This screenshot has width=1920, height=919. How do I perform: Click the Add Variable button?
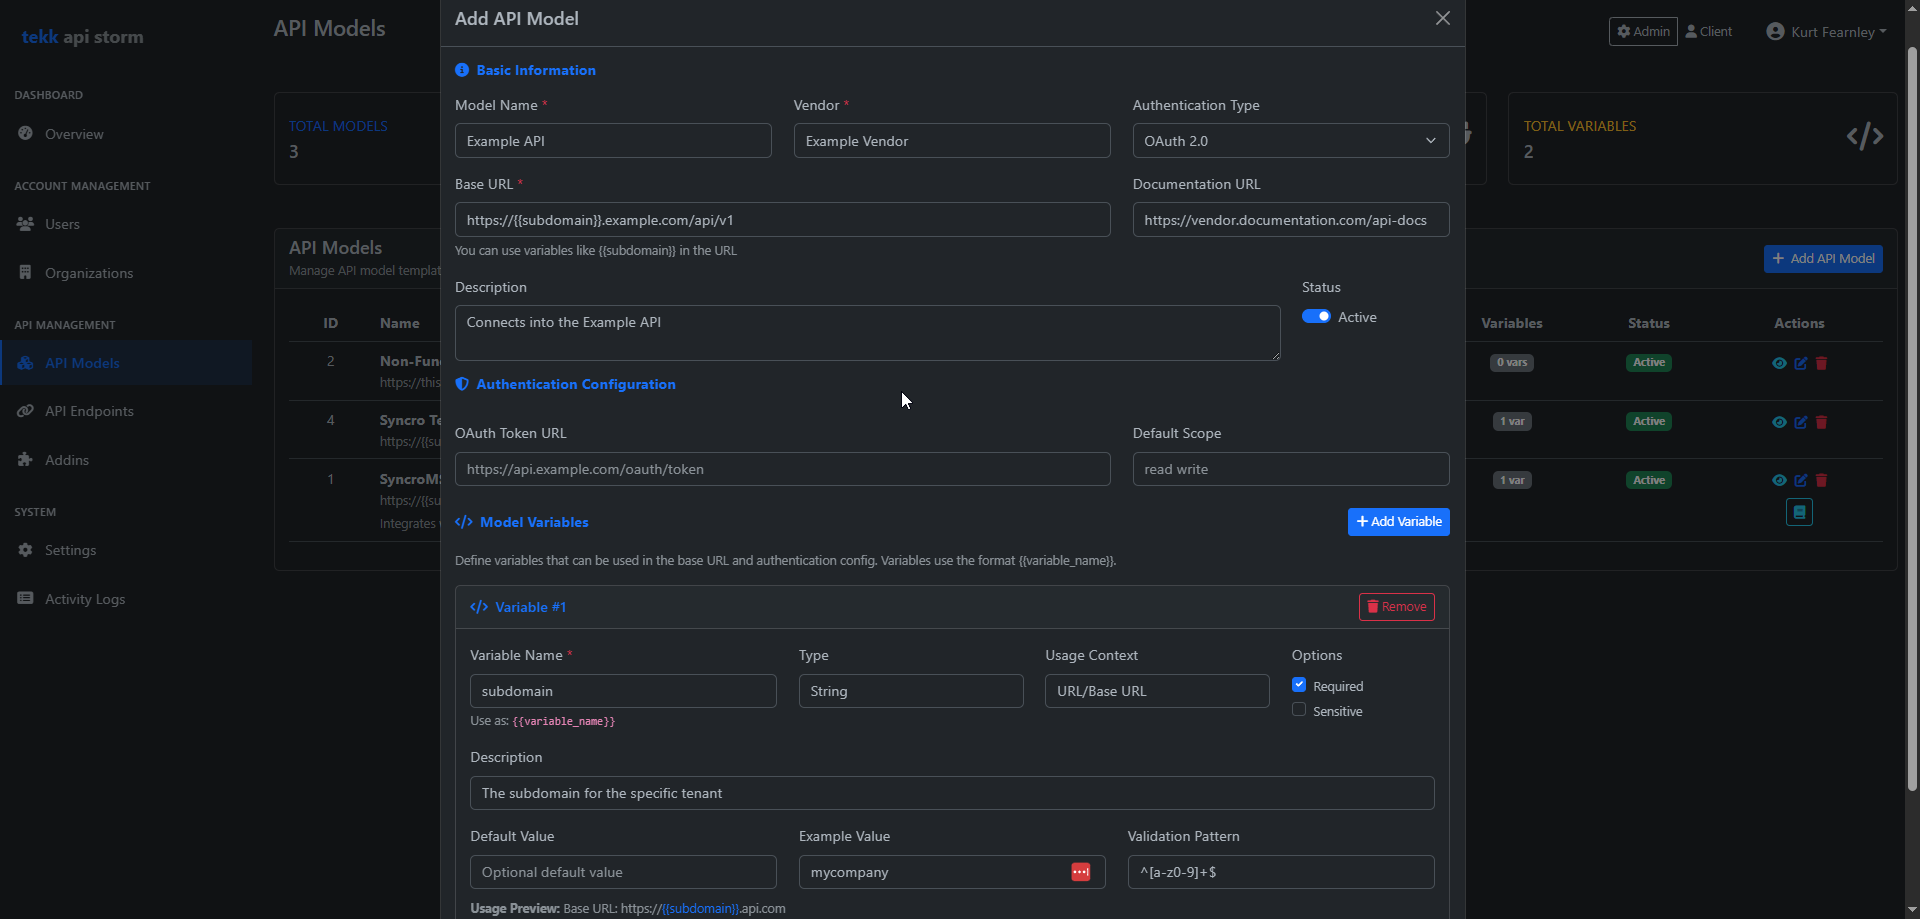1398,521
